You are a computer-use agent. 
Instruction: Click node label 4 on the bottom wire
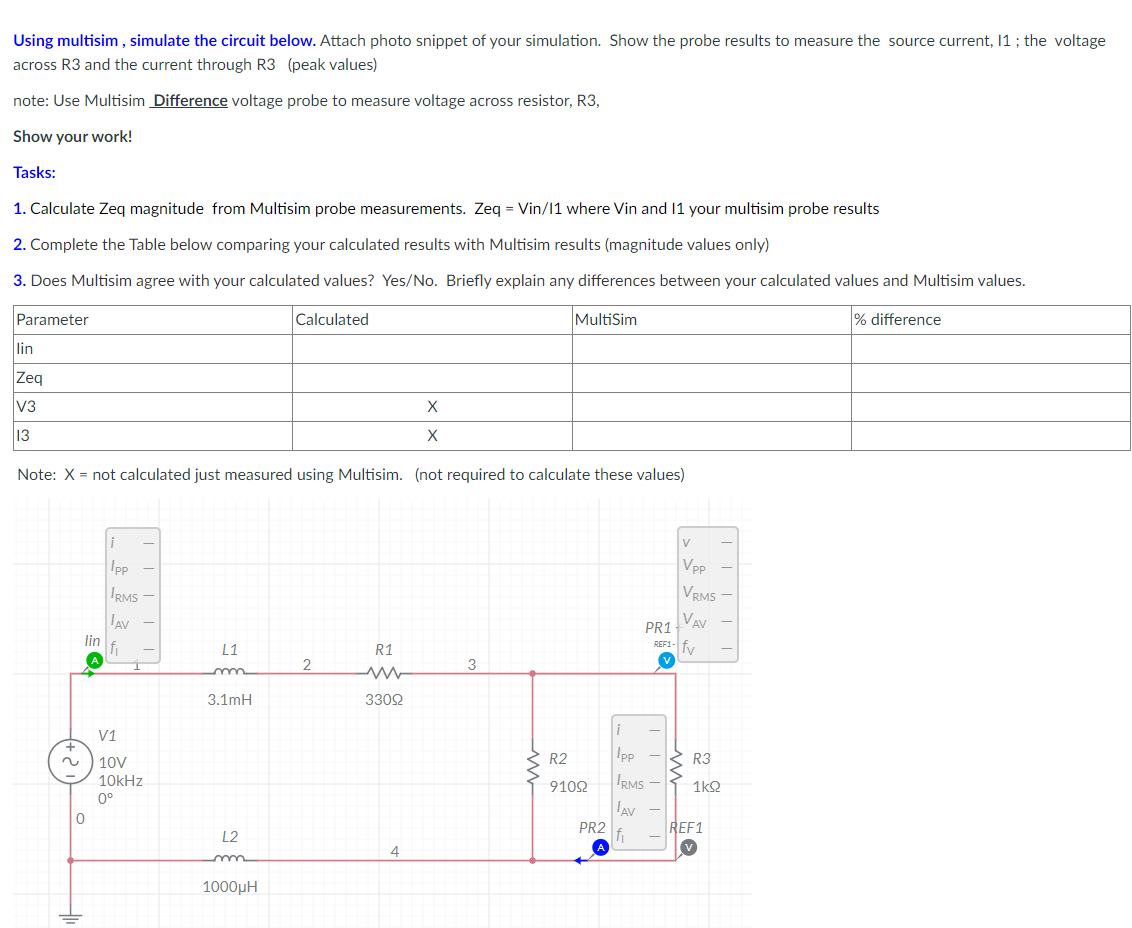point(395,851)
